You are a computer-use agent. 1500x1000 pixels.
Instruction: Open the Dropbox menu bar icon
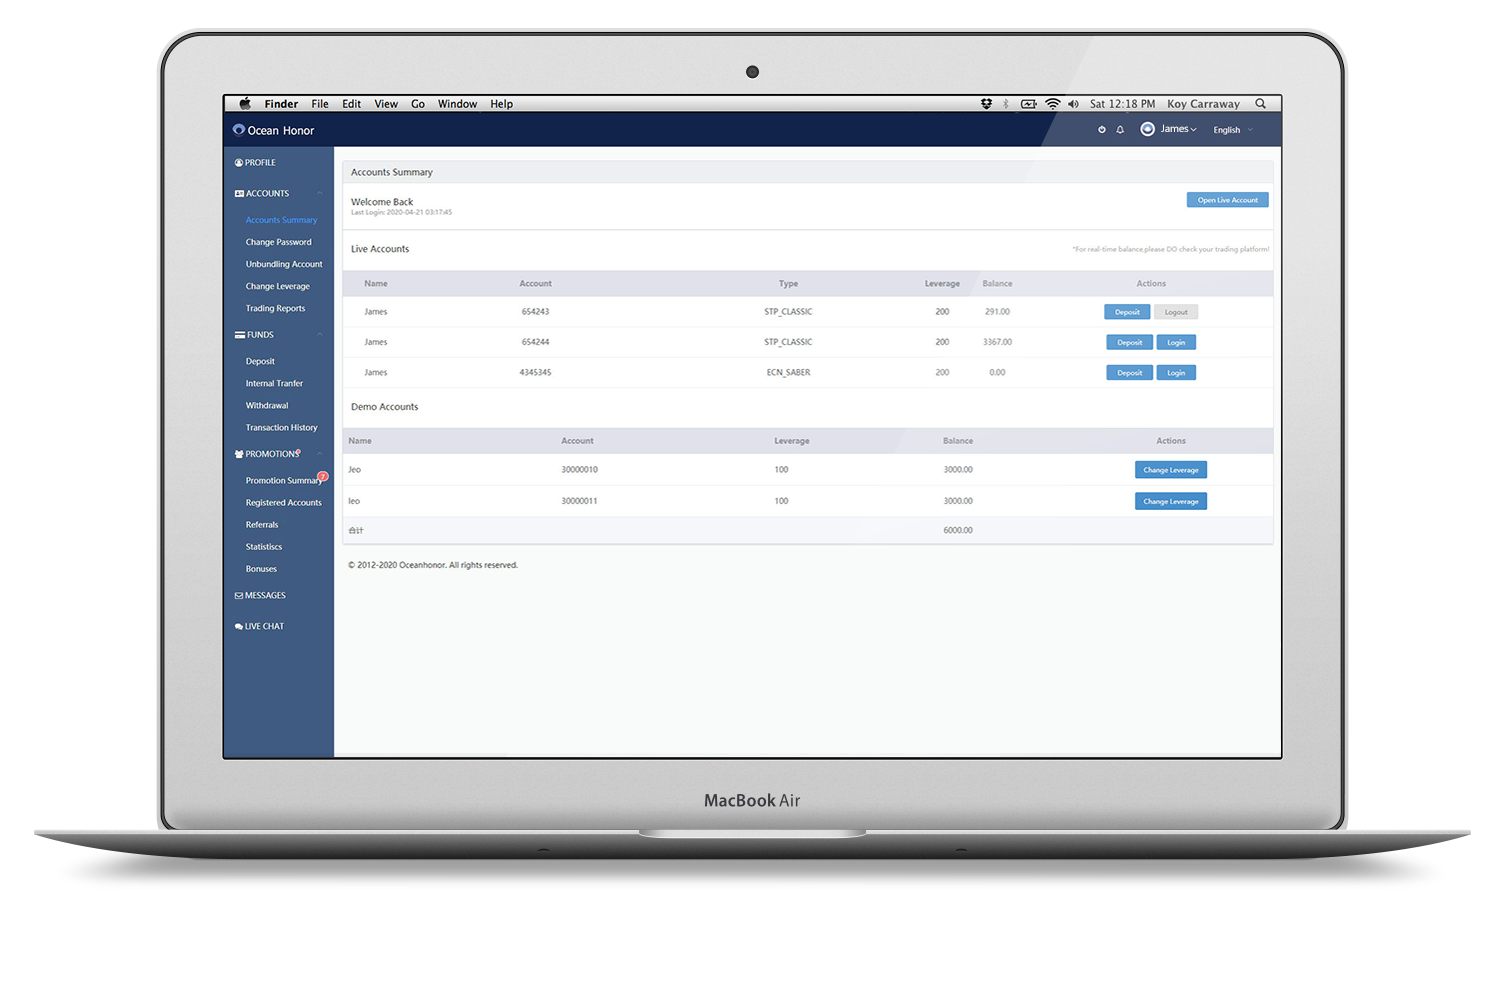point(986,104)
